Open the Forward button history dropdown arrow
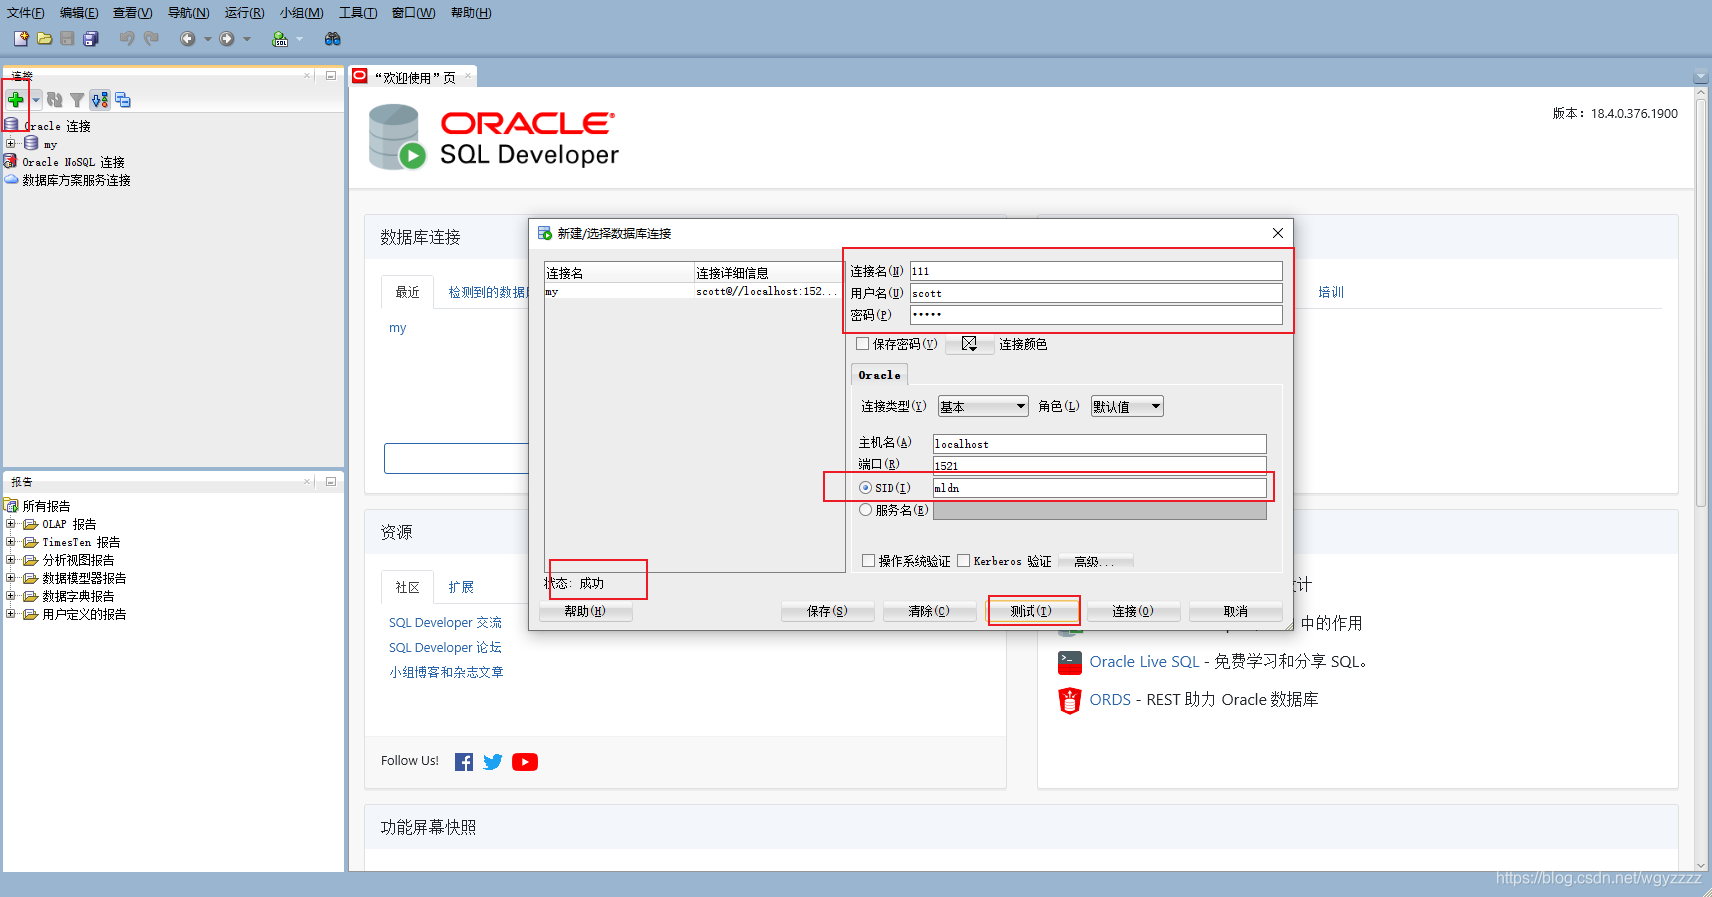Image resolution: width=1712 pixels, height=897 pixels. click(247, 39)
